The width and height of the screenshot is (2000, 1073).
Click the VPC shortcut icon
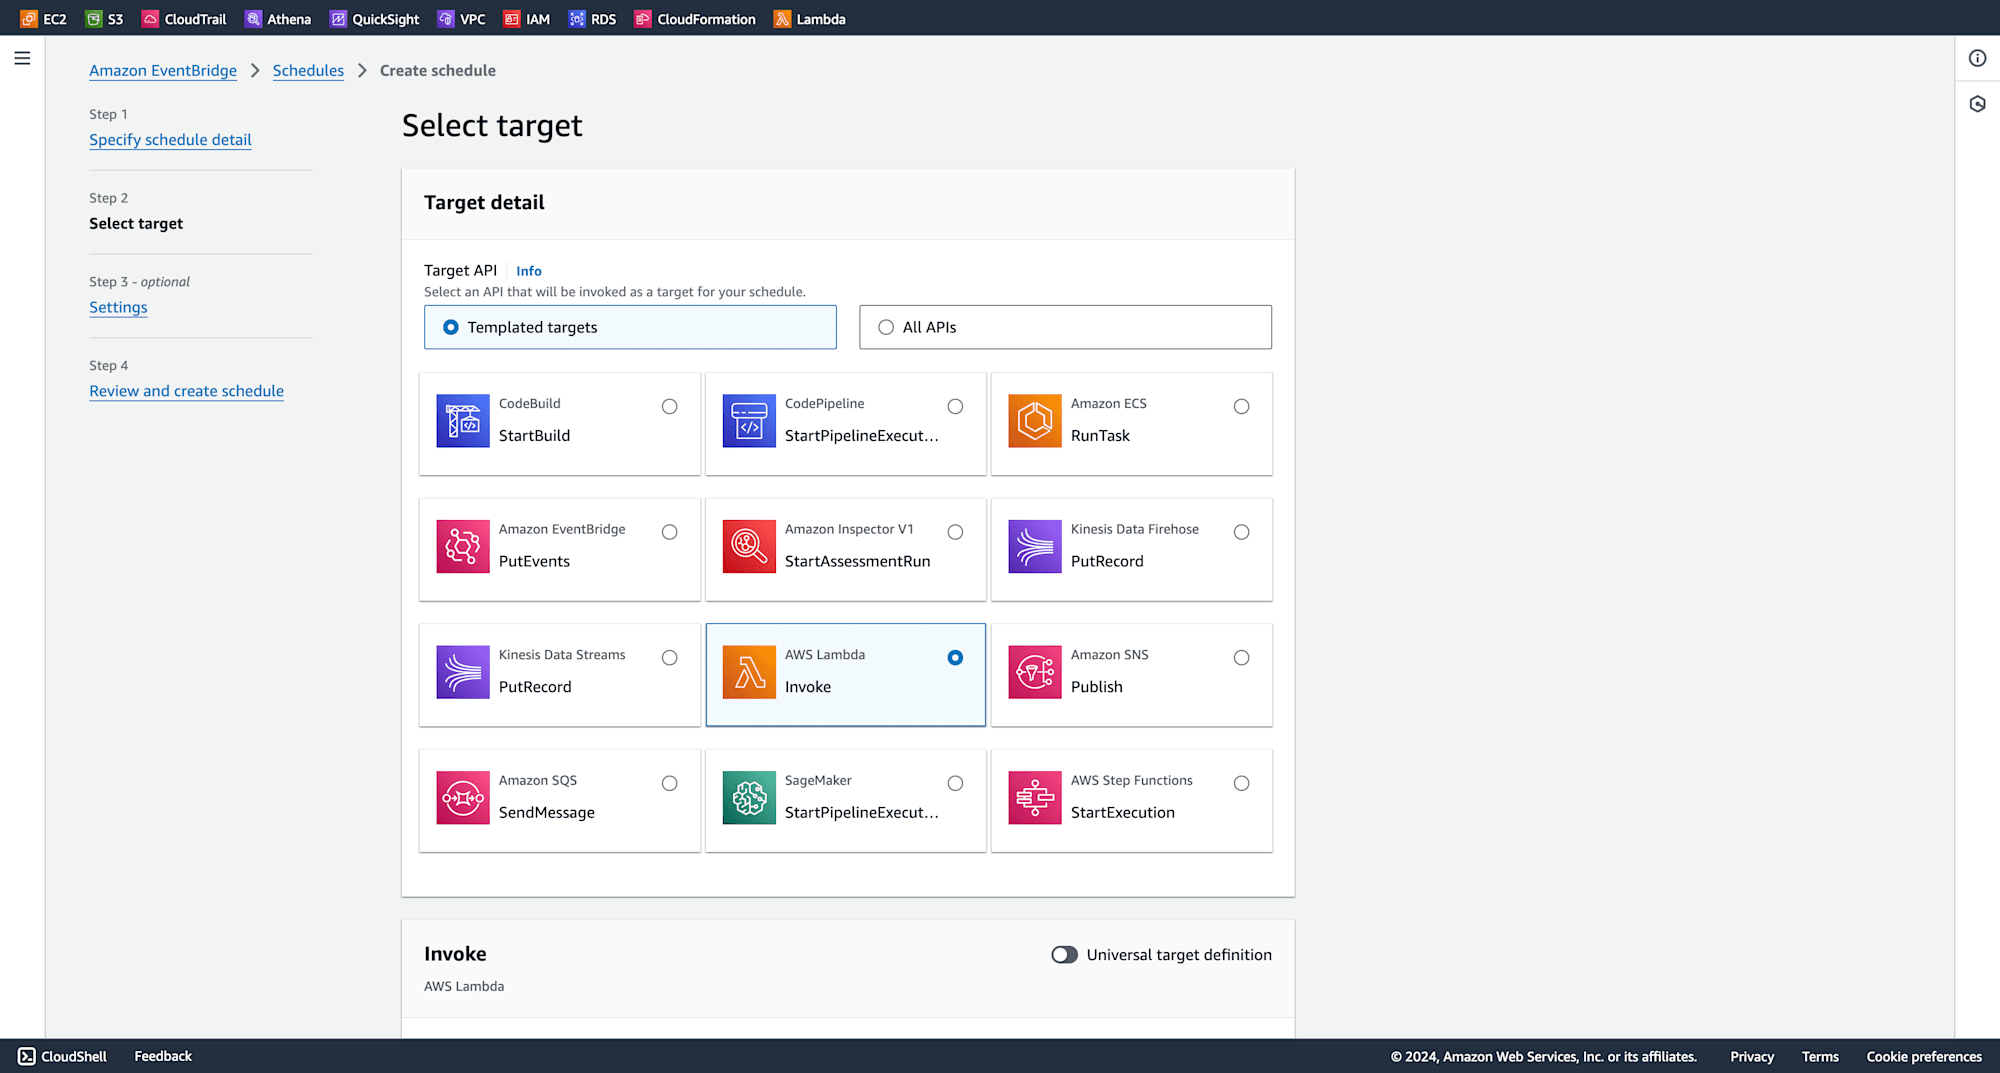pyautogui.click(x=446, y=19)
